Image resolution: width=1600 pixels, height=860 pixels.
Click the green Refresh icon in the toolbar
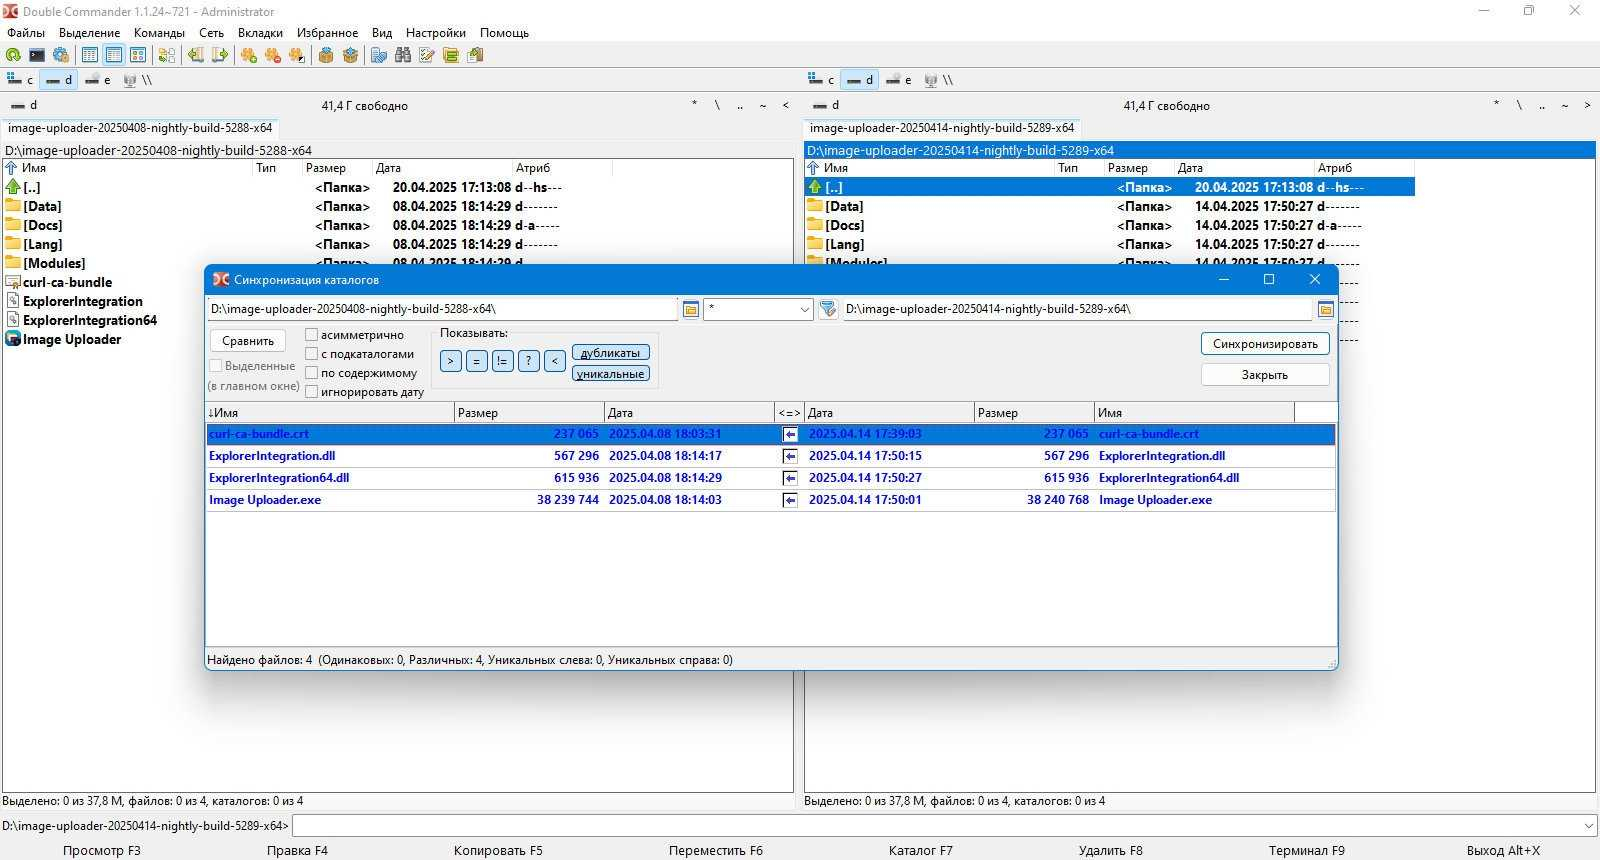tap(13, 55)
